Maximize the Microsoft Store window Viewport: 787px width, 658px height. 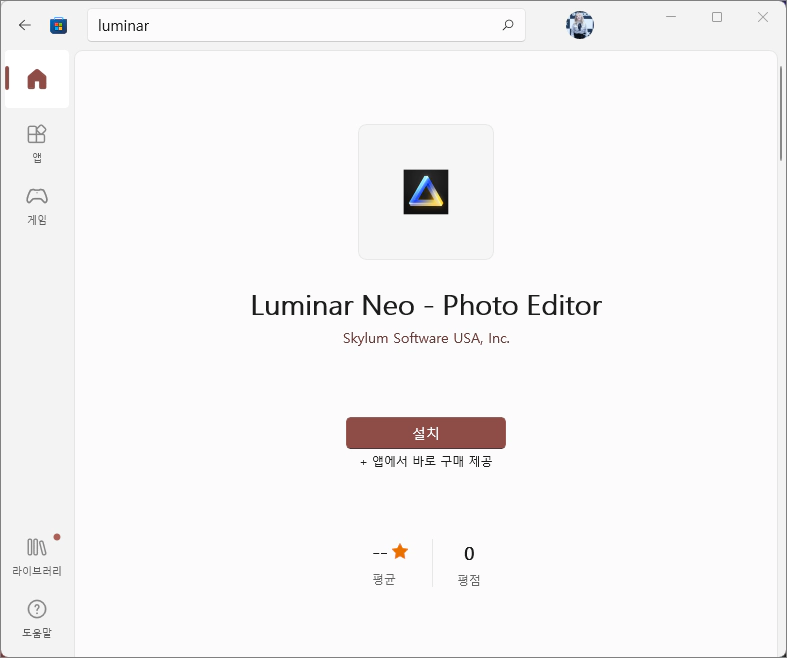pos(717,17)
